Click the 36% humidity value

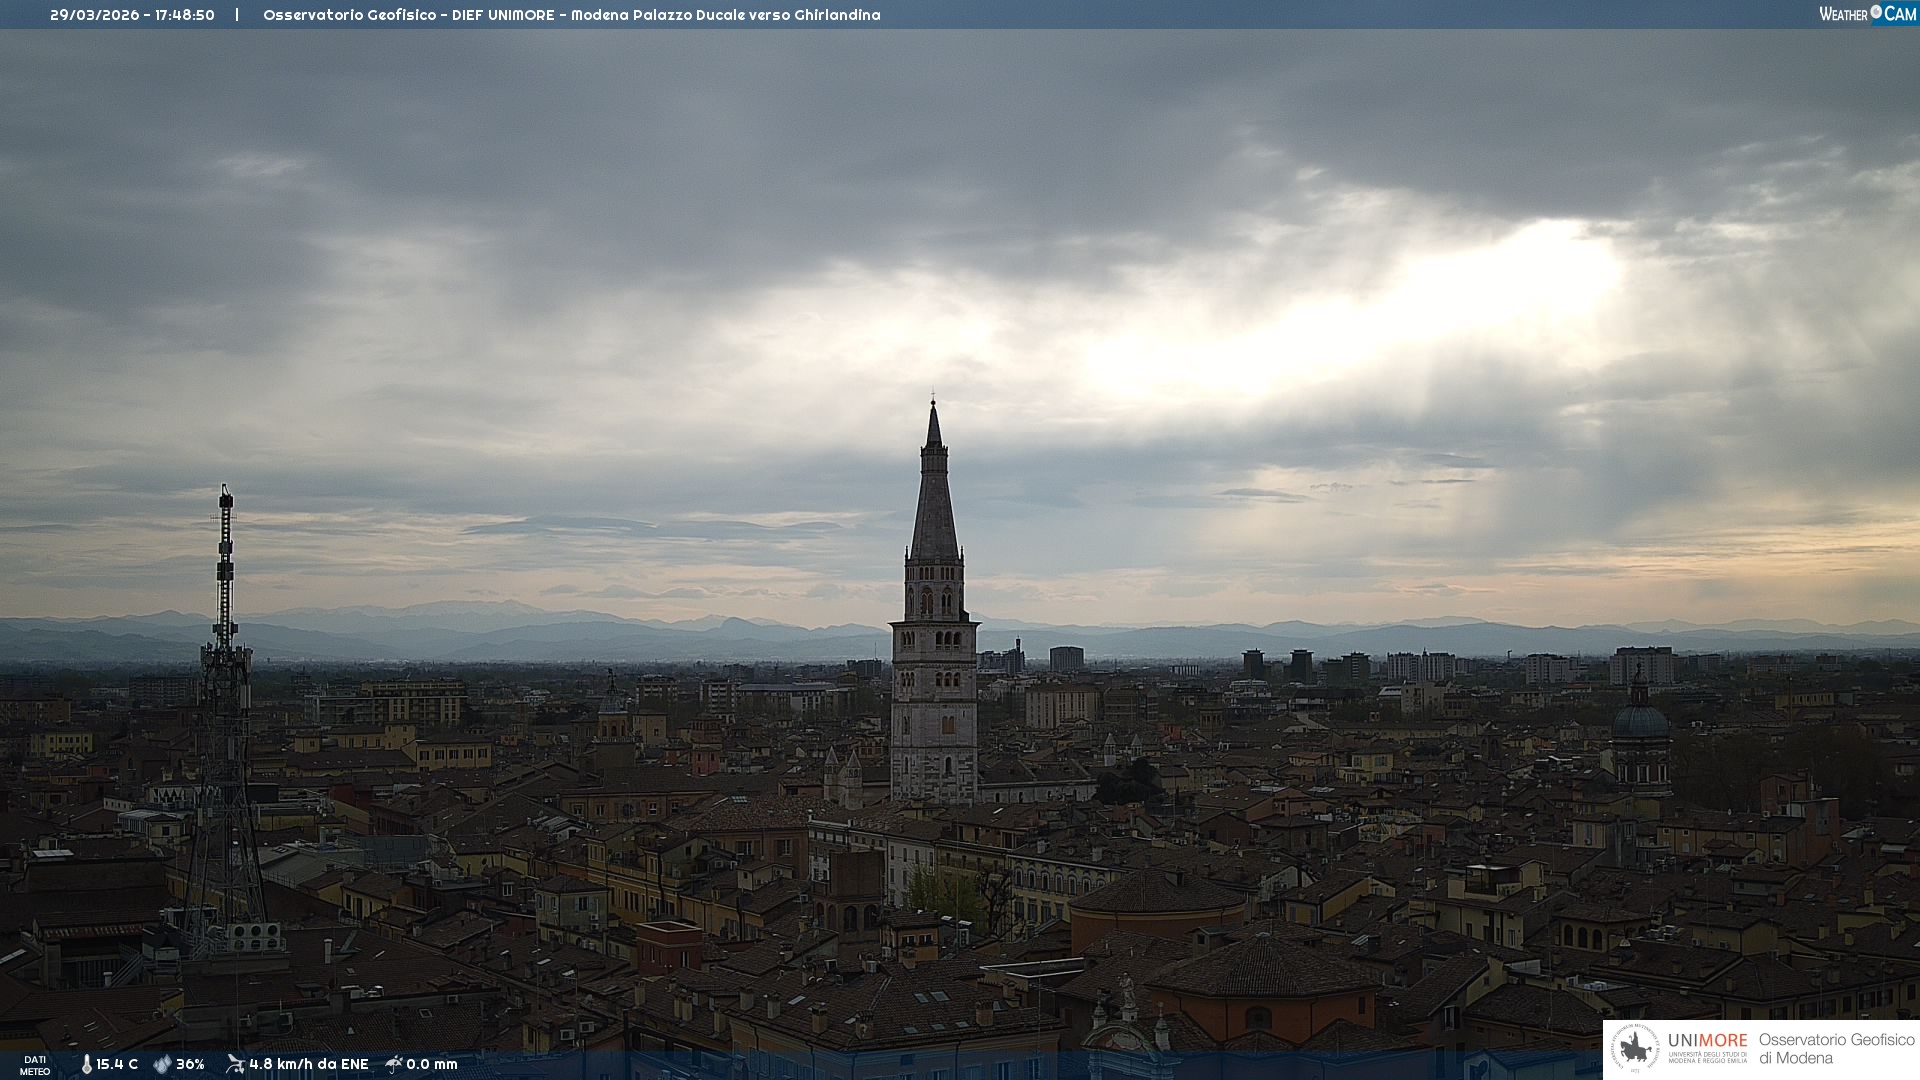pyautogui.click(x=190, y=1064)
